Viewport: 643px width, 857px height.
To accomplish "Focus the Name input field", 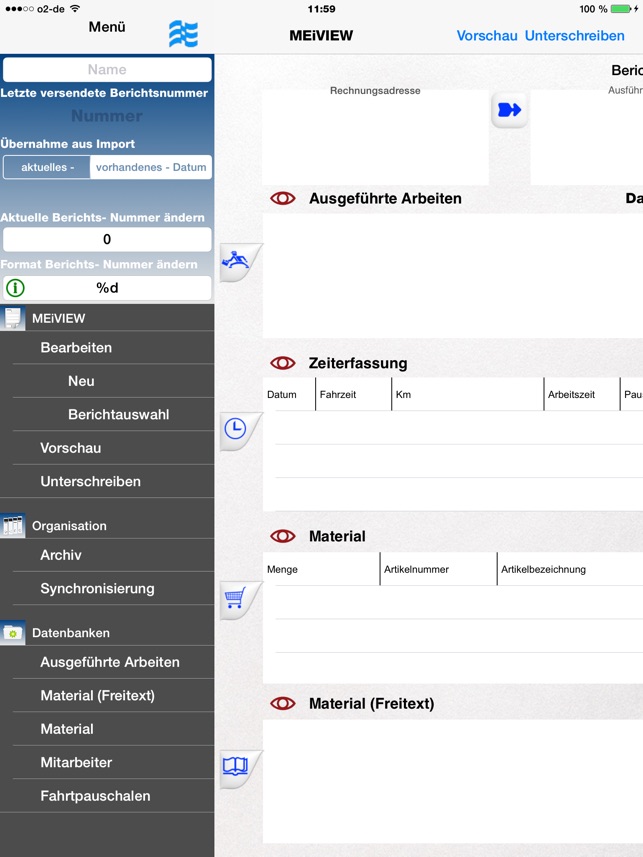I will click(x=107, y=69).
